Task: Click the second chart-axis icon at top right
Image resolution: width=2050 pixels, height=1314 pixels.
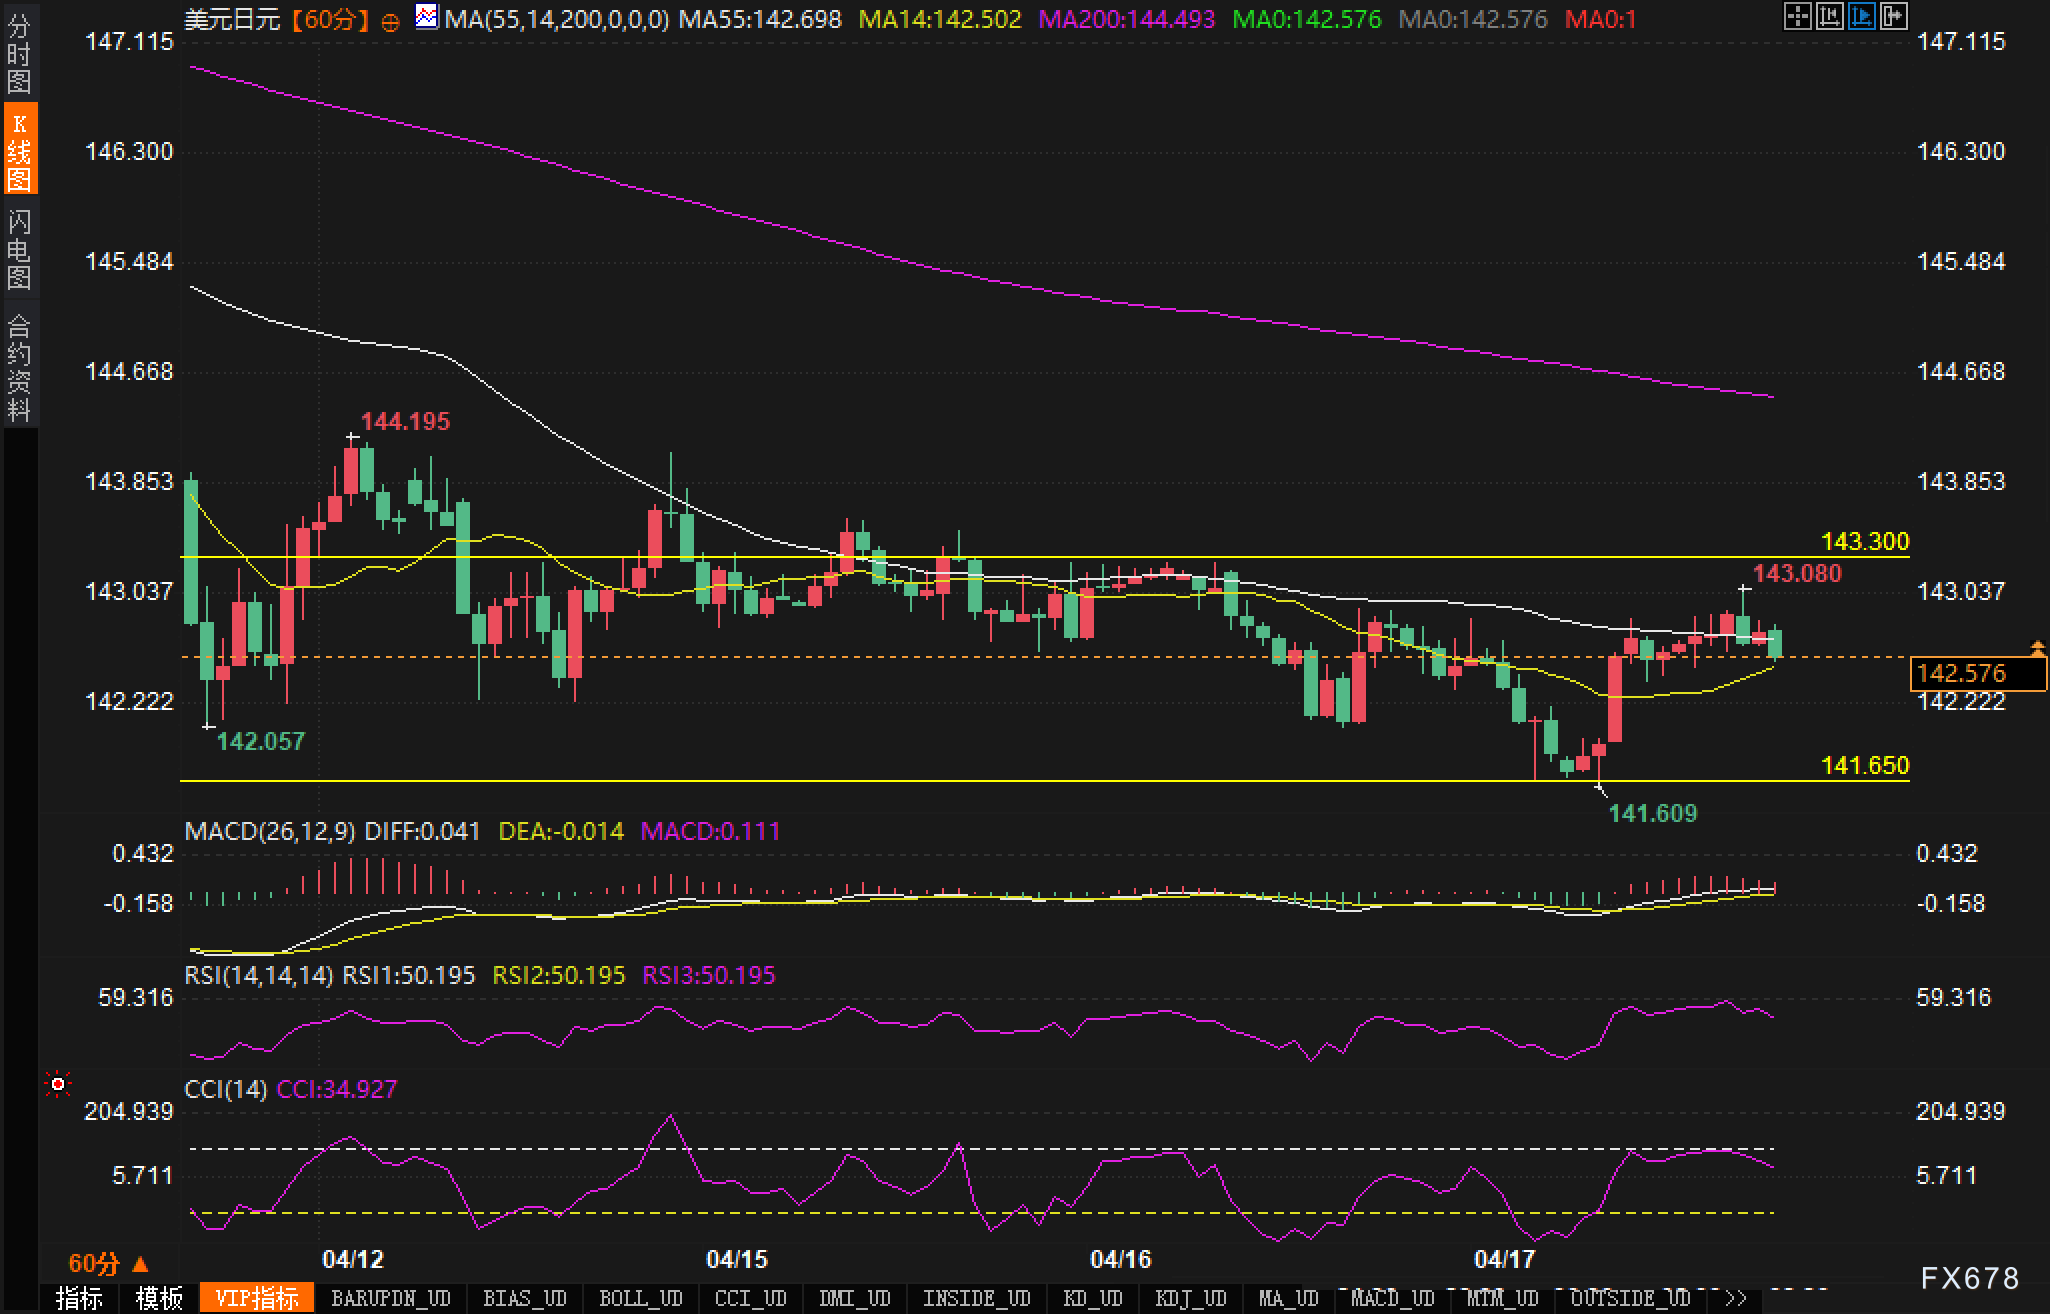Action: (1829, 16)
